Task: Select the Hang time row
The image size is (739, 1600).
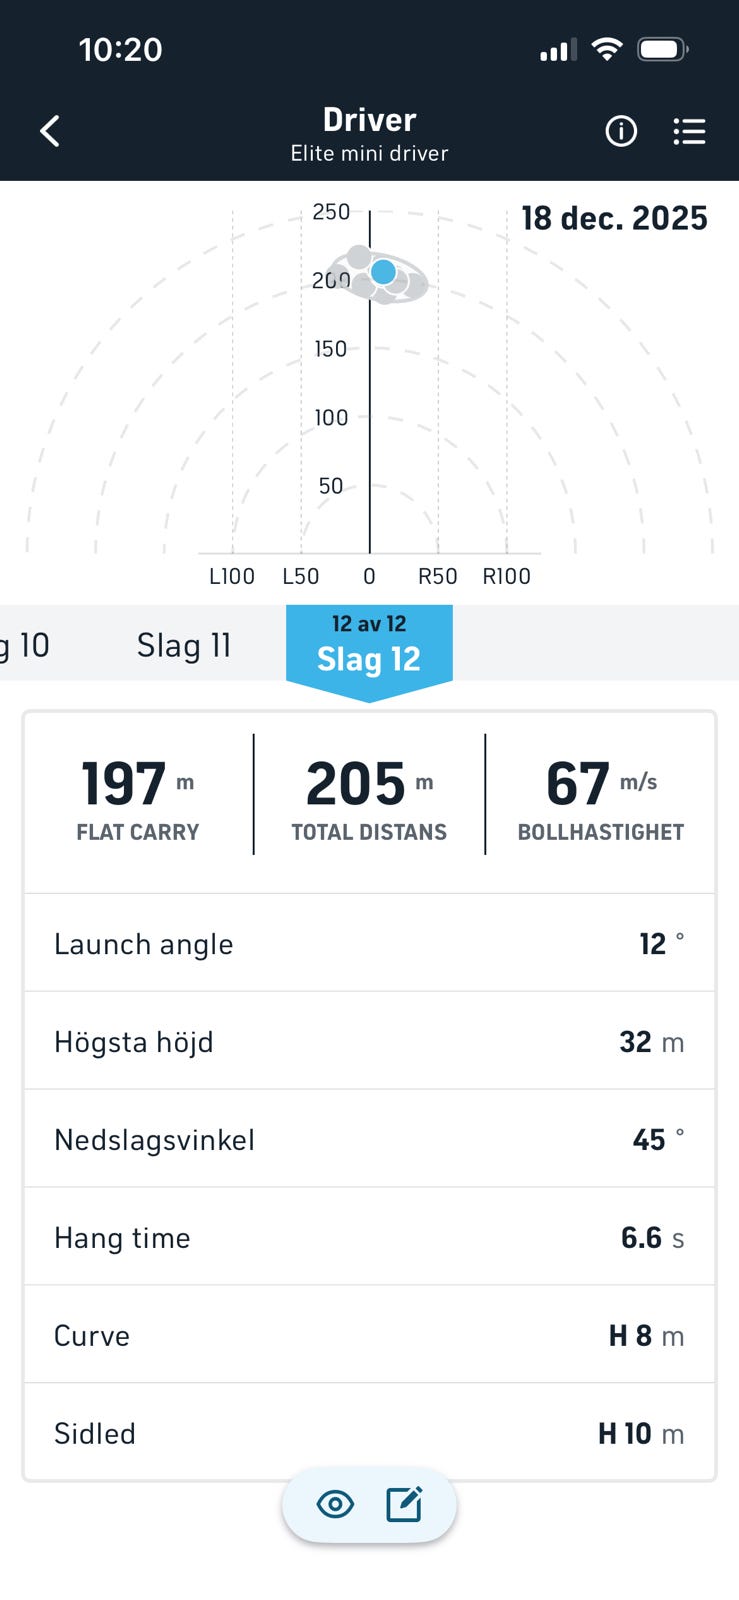Action: pos(369,1237)
